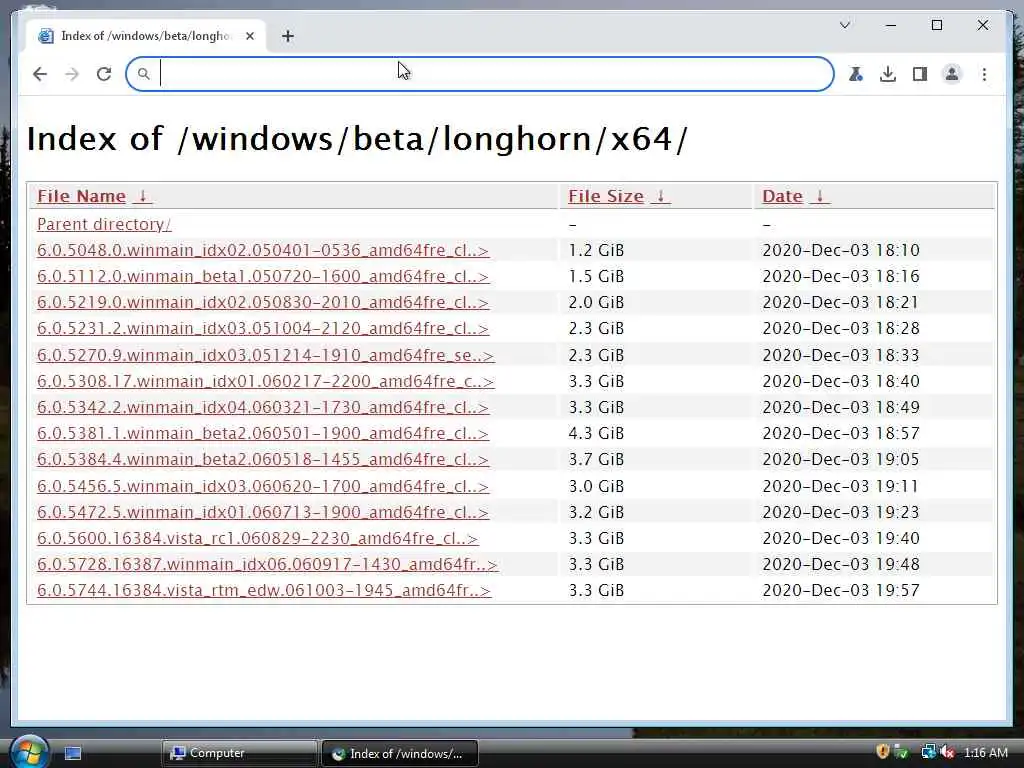The width and height of the screenshot is (1024, 768).
Task: Click the File Name descending arrow
Action: tap(143, 196)
